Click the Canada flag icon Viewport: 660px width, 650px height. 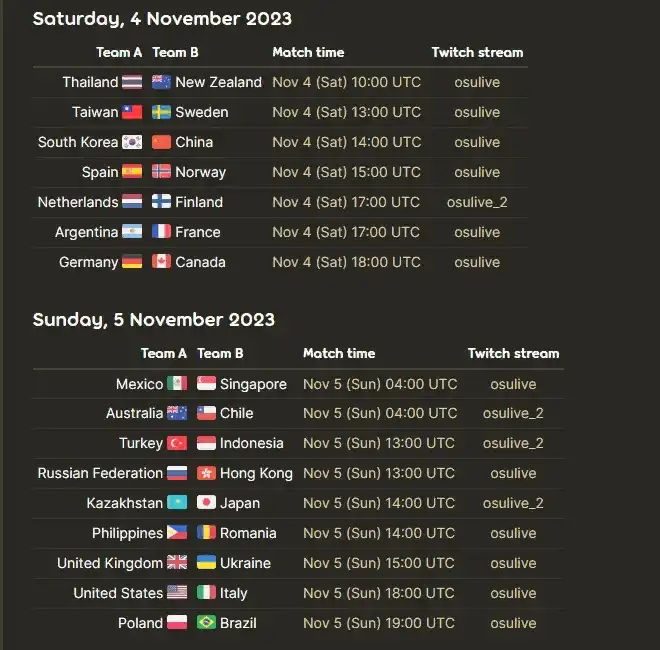click(x=161, y=262)
